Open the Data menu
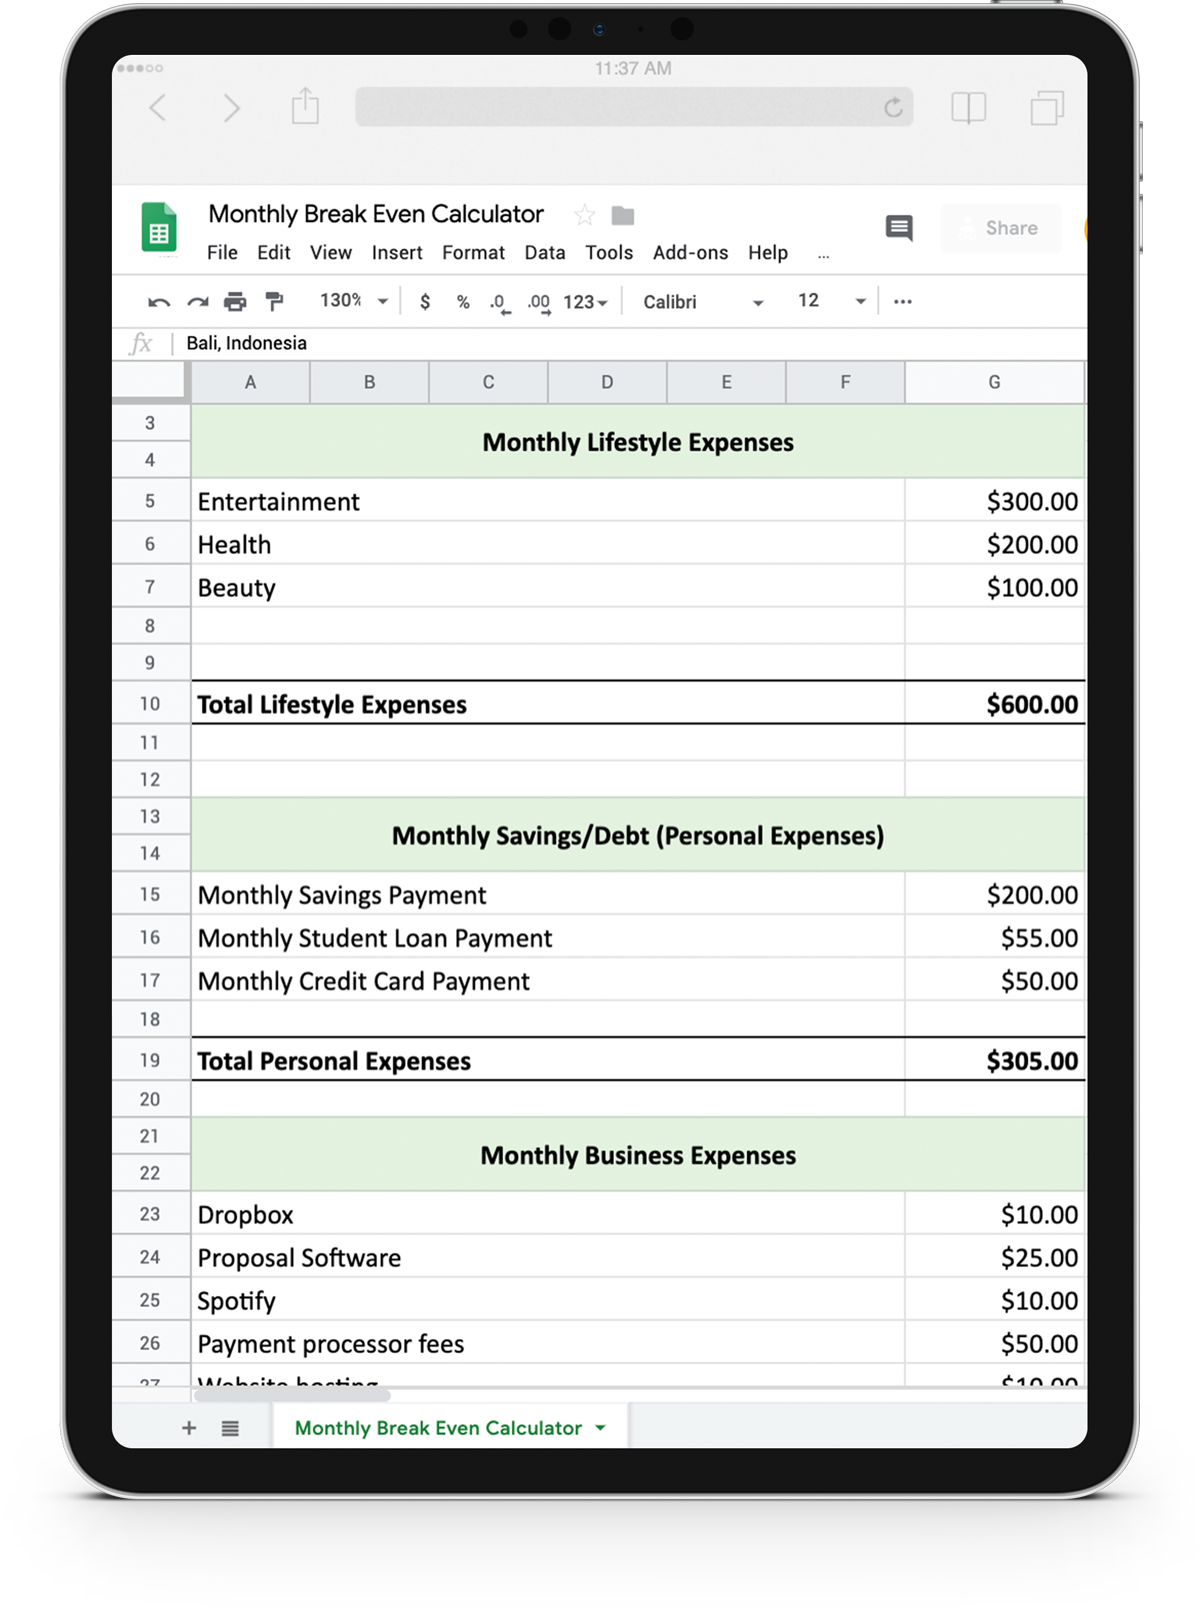 [545, 253]
